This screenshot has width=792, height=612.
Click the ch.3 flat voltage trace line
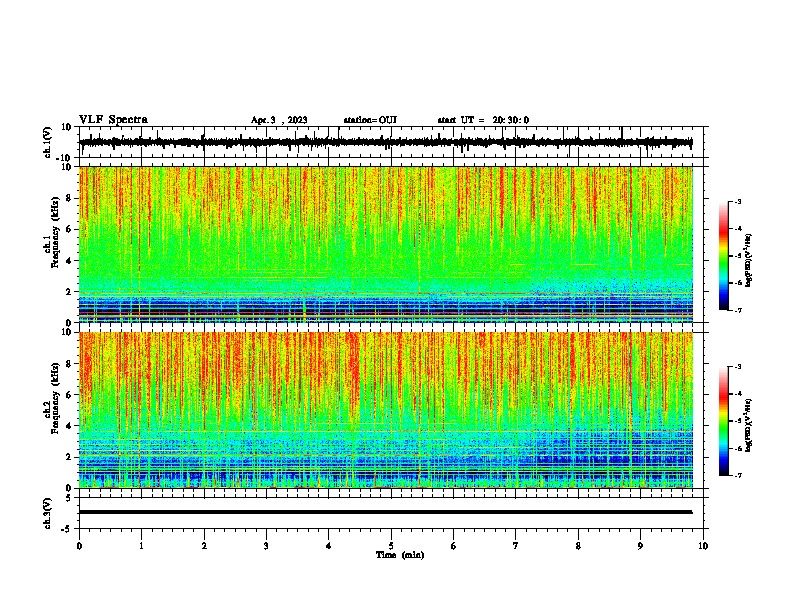pos(385,512)
